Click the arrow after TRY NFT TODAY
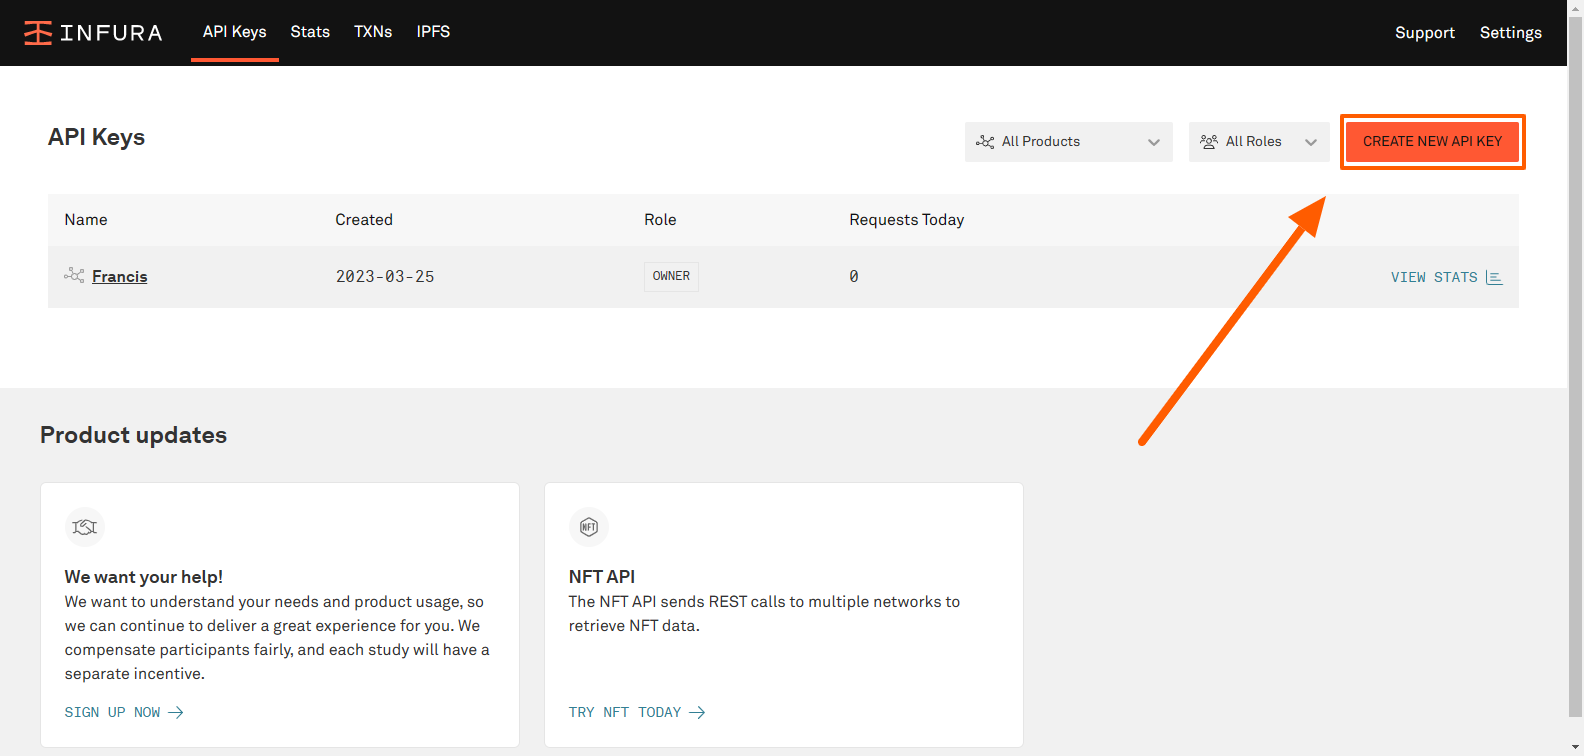This screenshot has height=756, width=1584. 697,712
